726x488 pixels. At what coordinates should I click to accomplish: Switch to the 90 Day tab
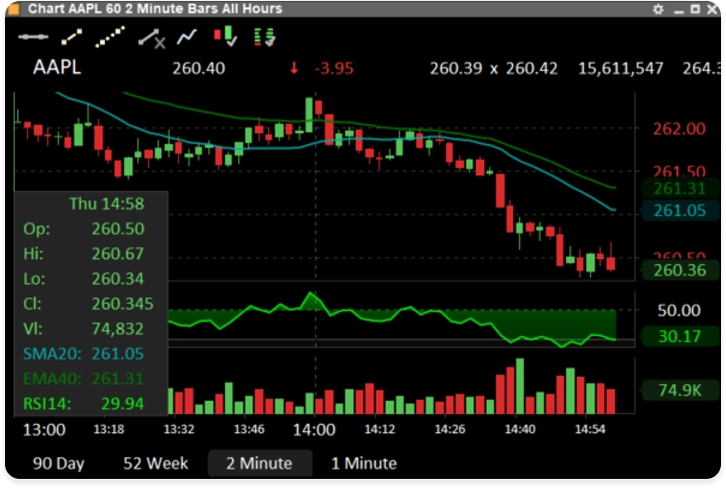(x=58, y=463)
